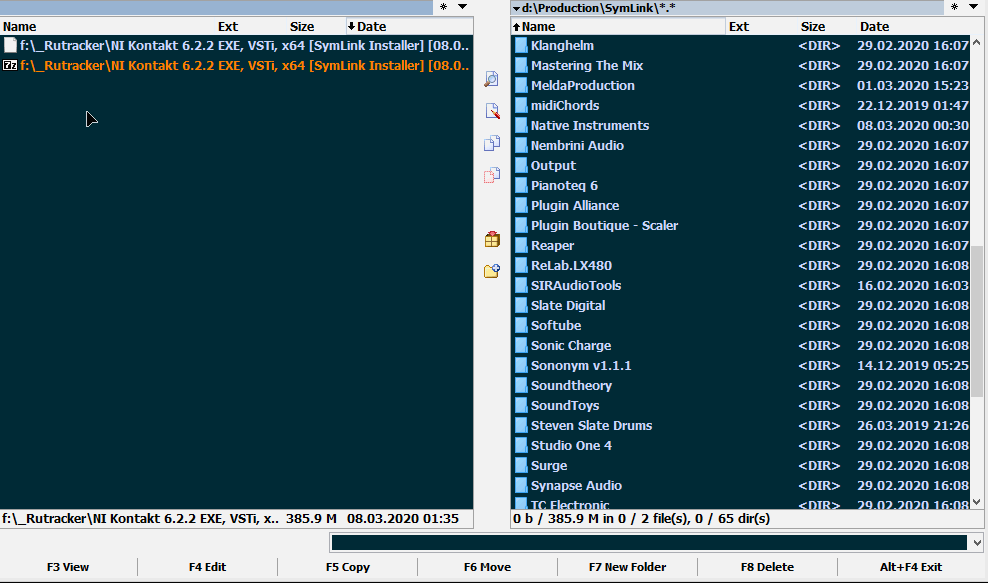Select the 'Surge' folder name
Screen dimensions: 988x583
point(549,466)
